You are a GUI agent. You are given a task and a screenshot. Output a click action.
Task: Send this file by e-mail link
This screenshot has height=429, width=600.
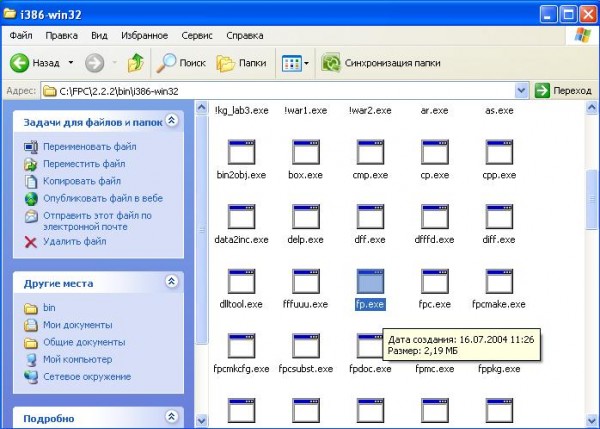point(97,221)
